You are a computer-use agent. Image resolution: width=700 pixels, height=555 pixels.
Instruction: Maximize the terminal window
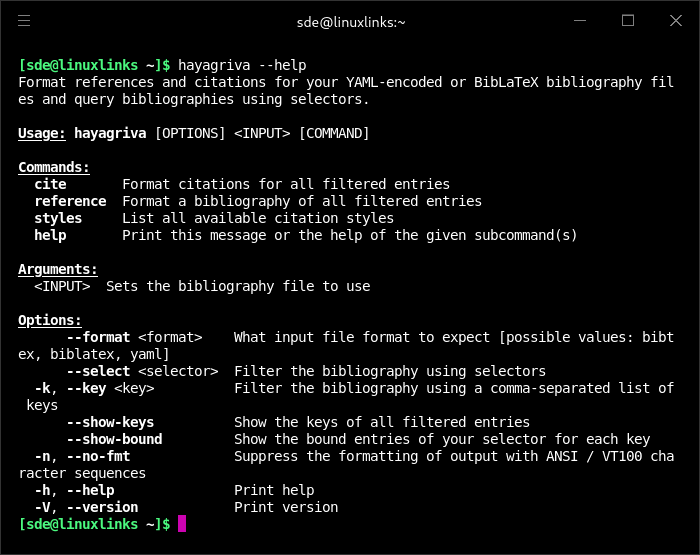click(628, 20)
